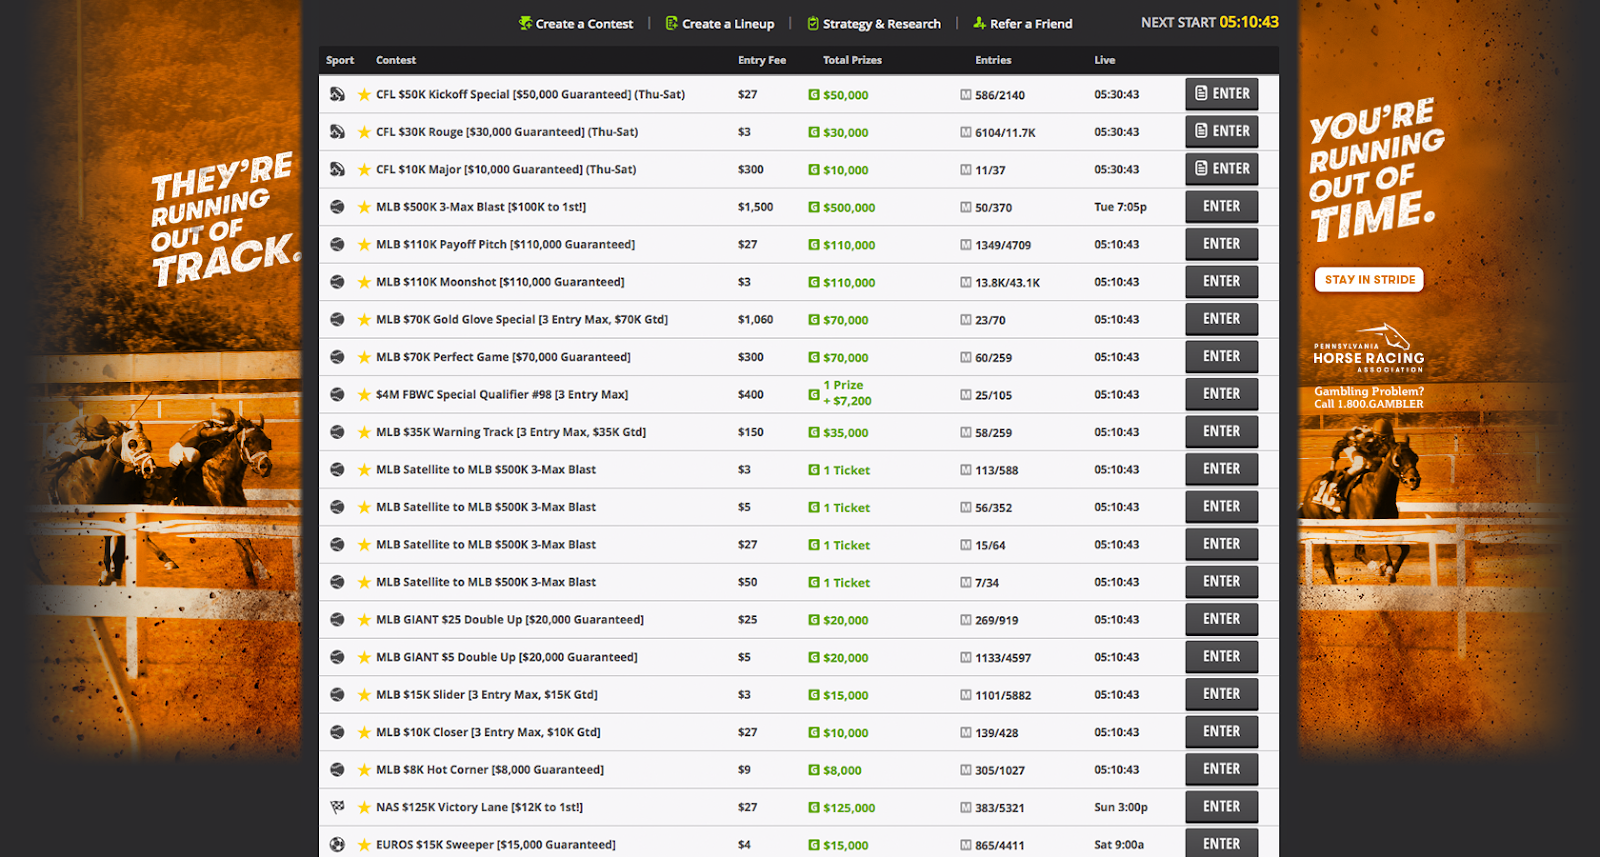Screen dimensions: 1600x857
Task: Sort contests by Entry Fee column
Action: pyautogui.click(x=762, y=60)
